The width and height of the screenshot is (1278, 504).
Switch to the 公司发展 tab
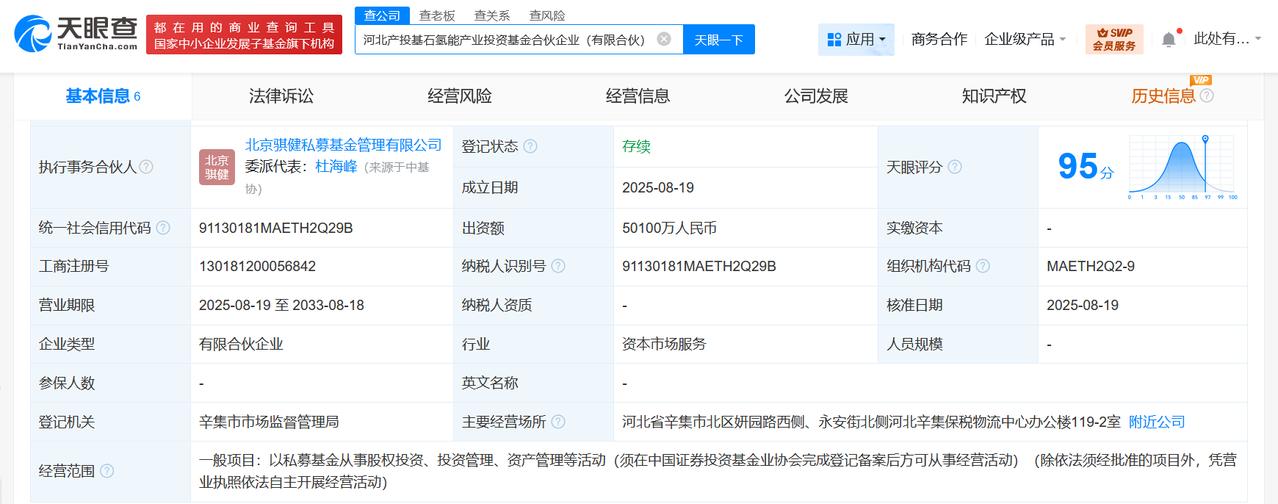click(x=816, y=96)
